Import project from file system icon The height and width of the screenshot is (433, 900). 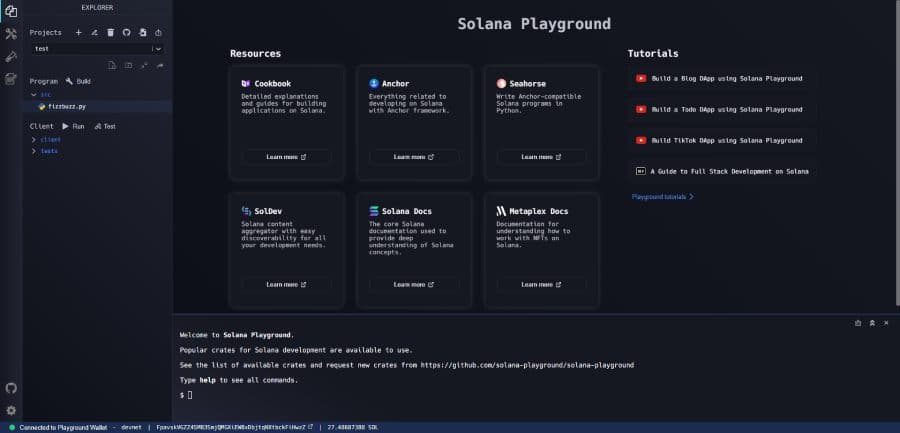pyautogui.click(x=142, y=33)
